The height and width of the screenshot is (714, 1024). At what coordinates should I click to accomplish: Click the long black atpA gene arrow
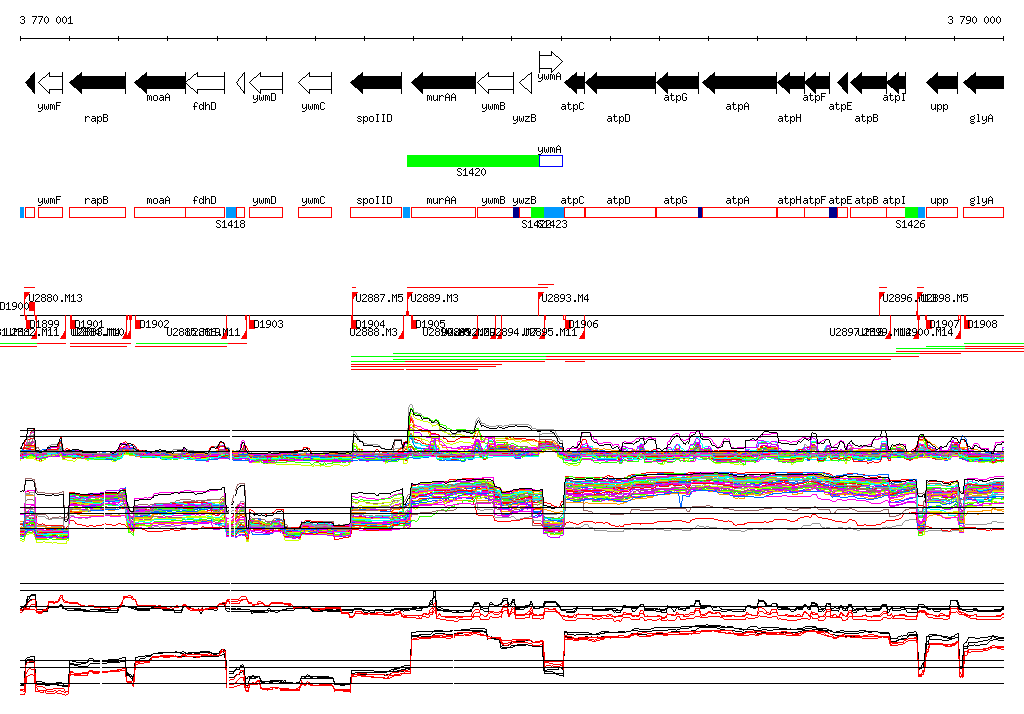[x=739, y=83]
